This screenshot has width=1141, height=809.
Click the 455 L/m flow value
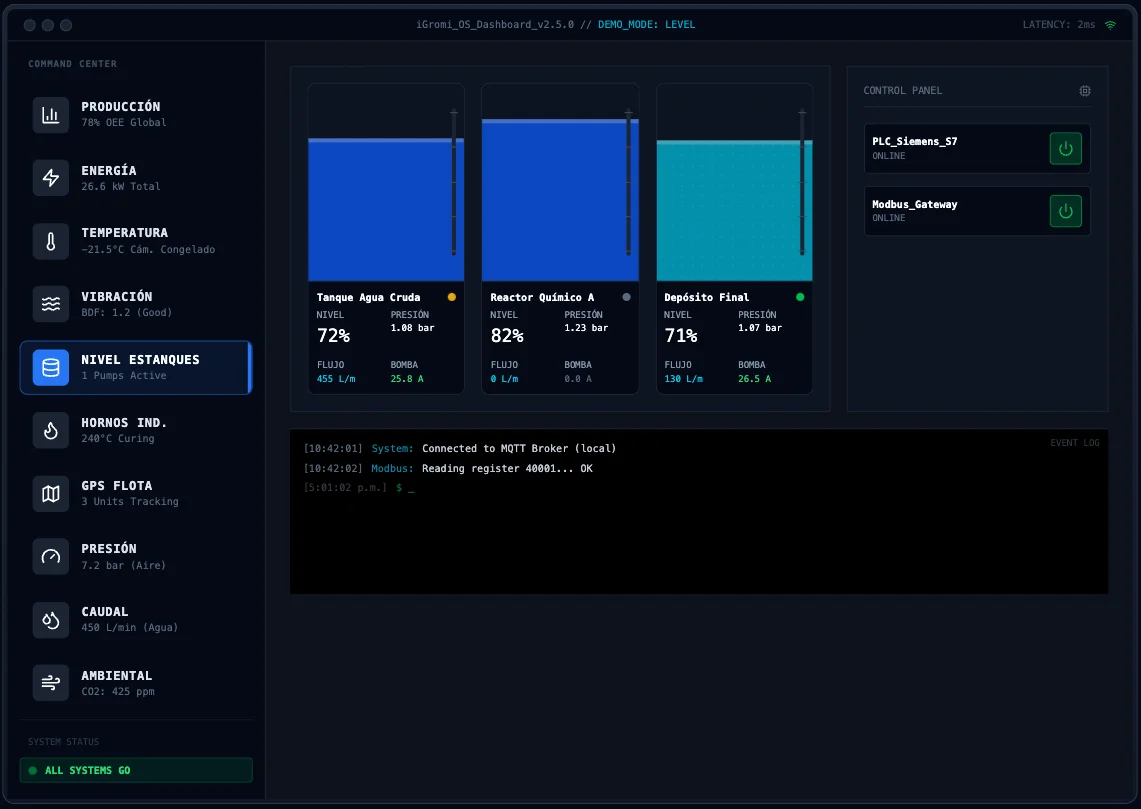point(336,379)
